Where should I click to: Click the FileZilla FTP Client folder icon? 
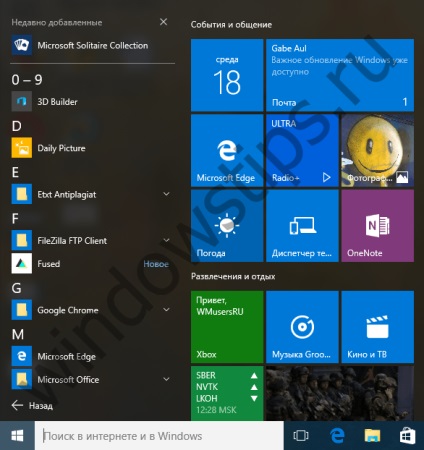[x=22, y=240]
